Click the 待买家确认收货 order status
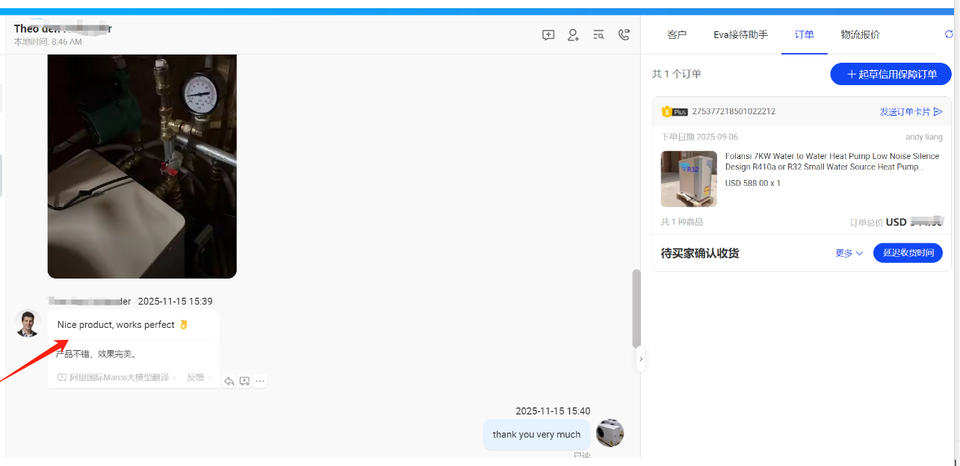Viewport: 960px width, 466px height. point(700,253)
